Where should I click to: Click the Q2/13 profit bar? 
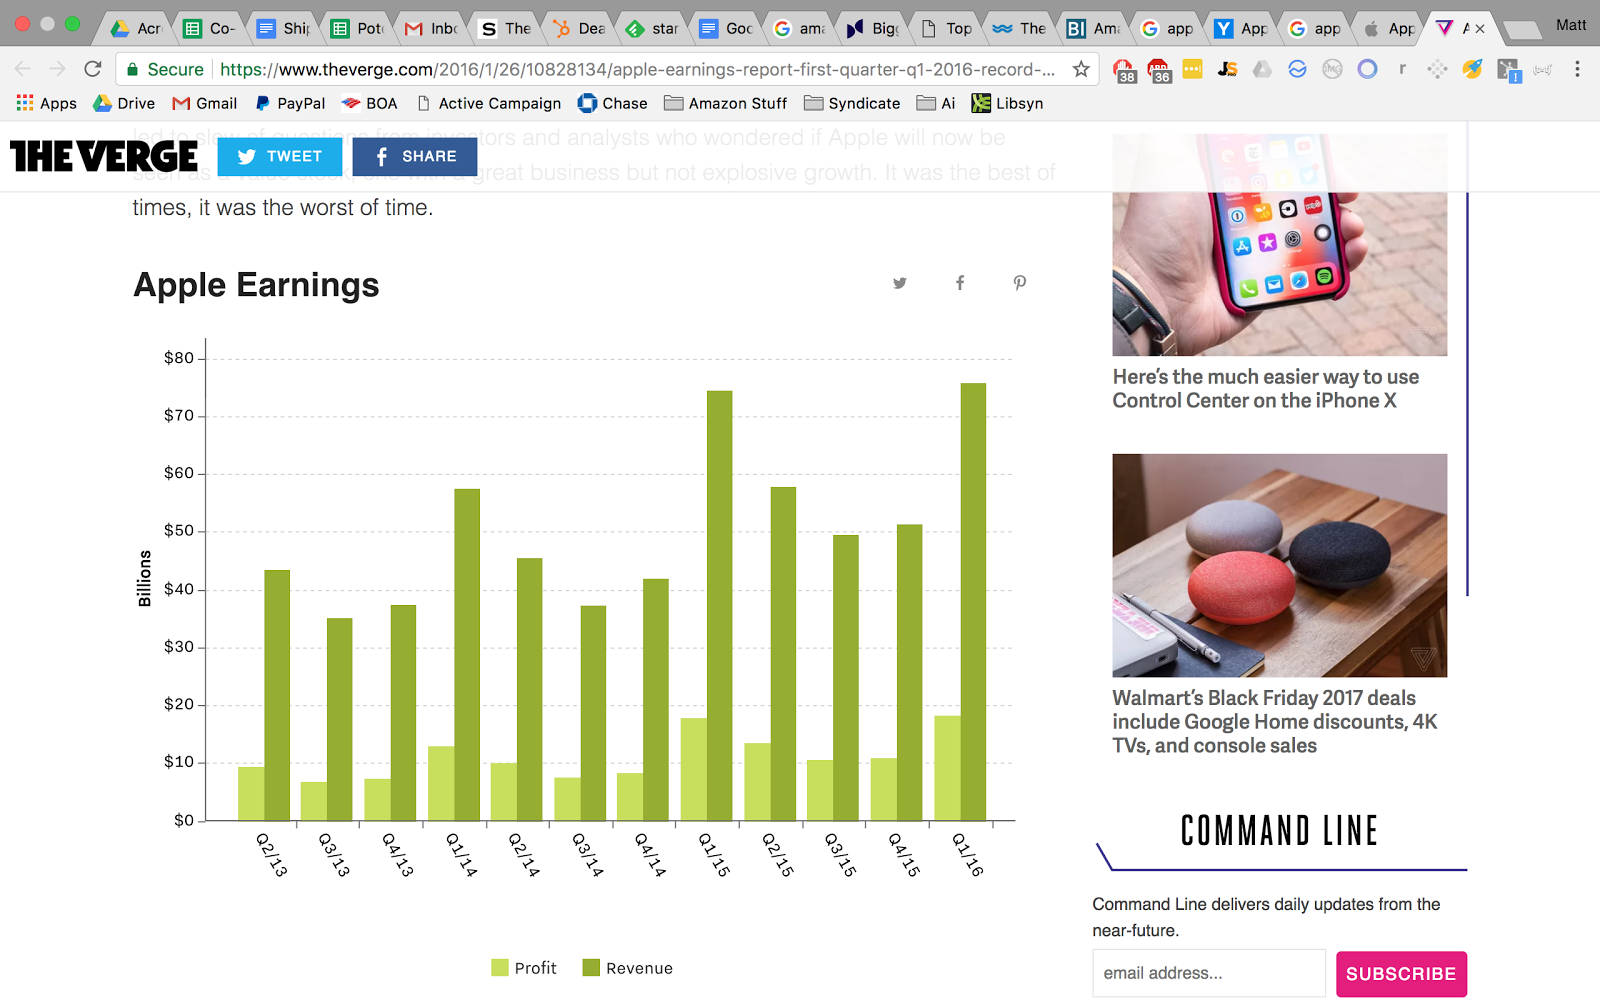click(251, 794)
